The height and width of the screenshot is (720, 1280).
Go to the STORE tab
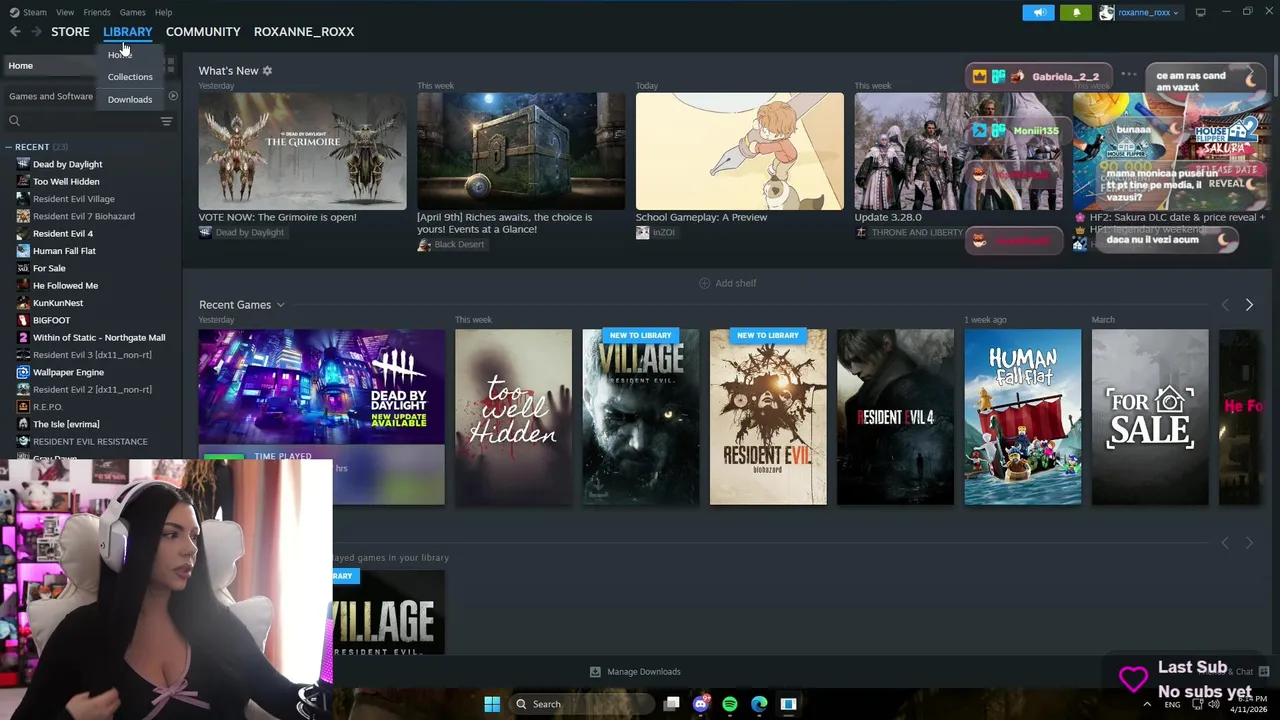pos(70,32)
